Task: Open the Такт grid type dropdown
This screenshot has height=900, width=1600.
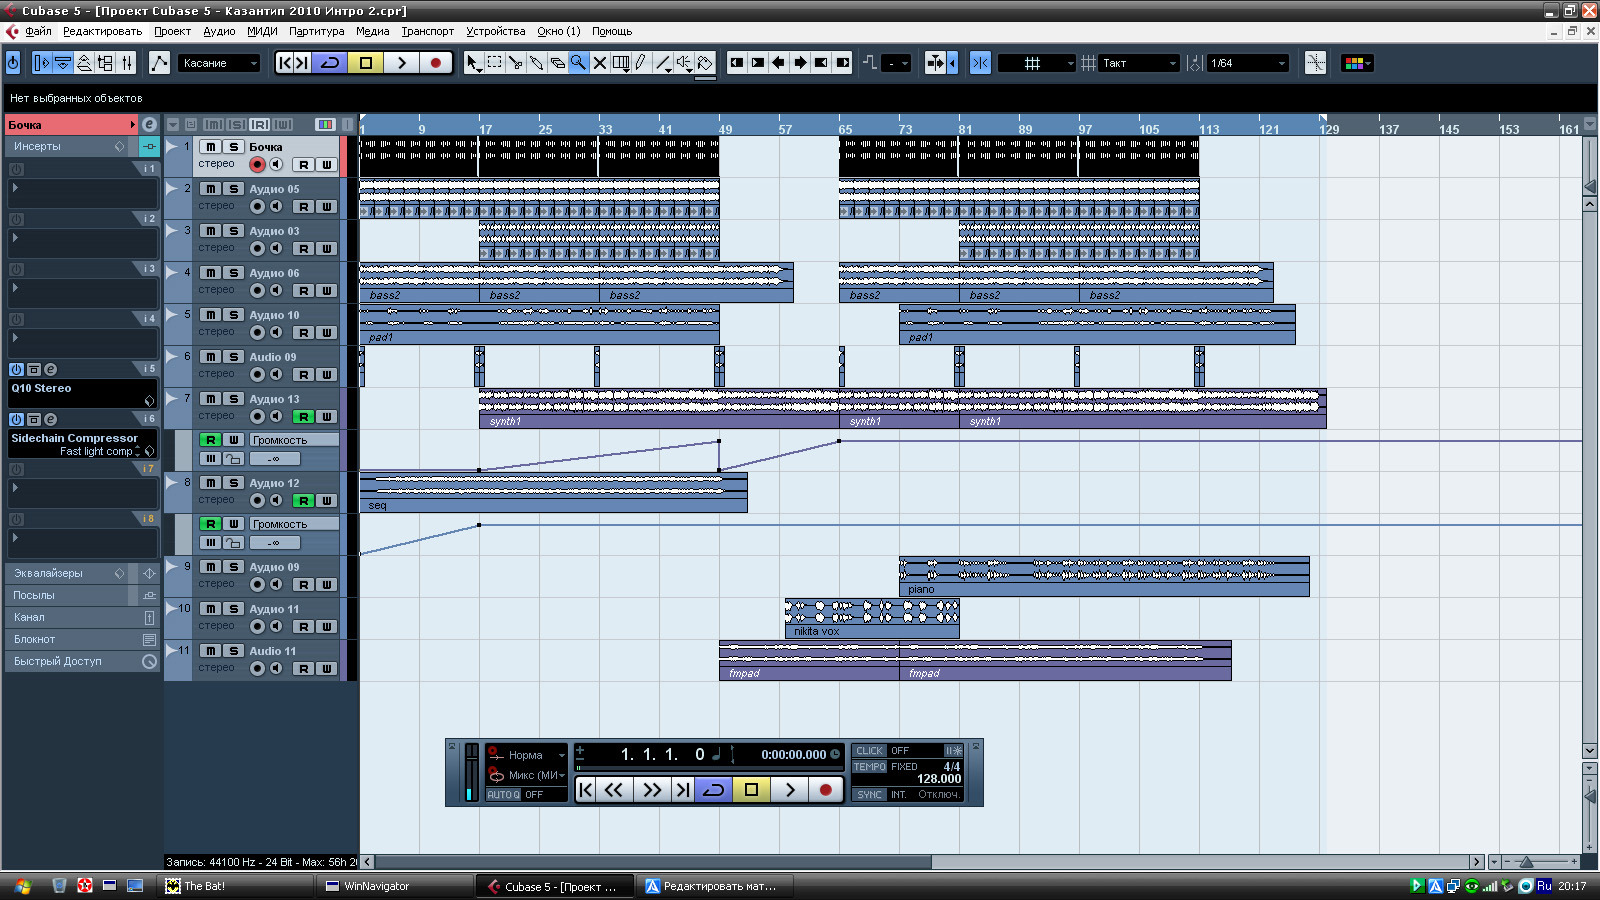Action: click(x=1139, y=63)
